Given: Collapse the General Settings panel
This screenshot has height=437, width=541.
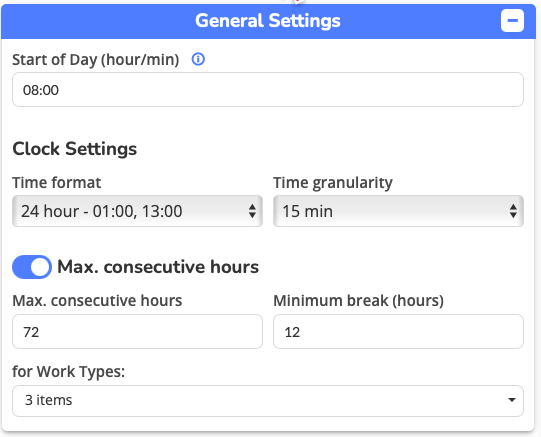Looking at the screenshot, I should point(512,21).
